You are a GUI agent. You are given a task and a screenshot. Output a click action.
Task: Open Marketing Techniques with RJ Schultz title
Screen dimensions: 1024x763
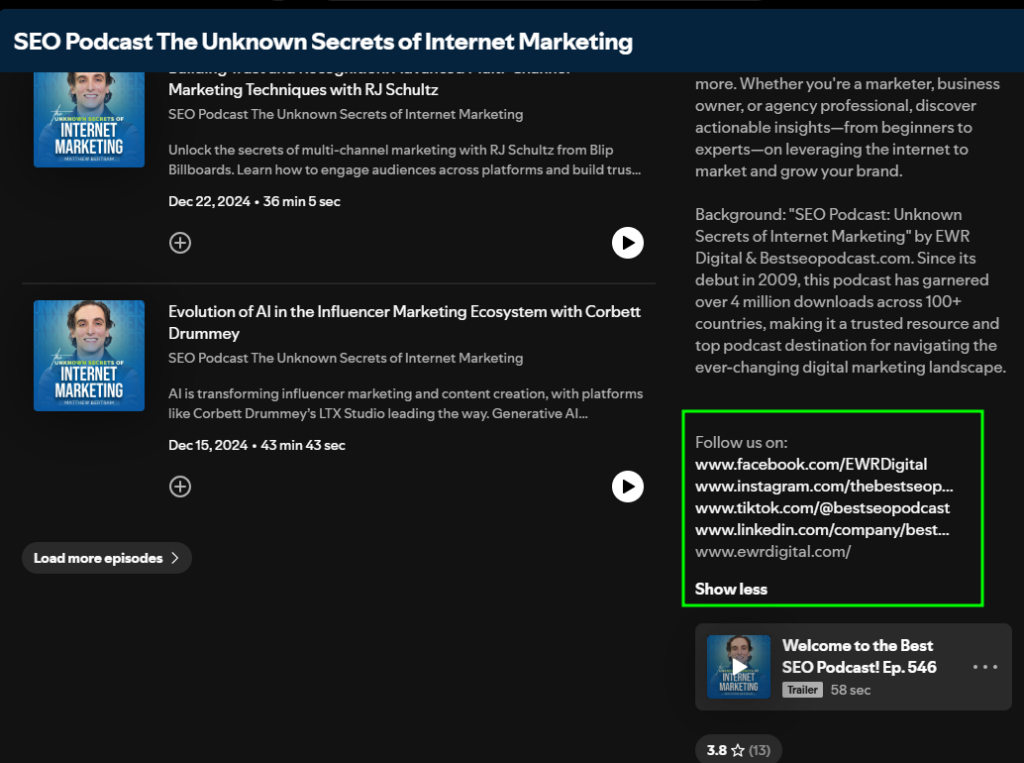(x=303, y=90)
